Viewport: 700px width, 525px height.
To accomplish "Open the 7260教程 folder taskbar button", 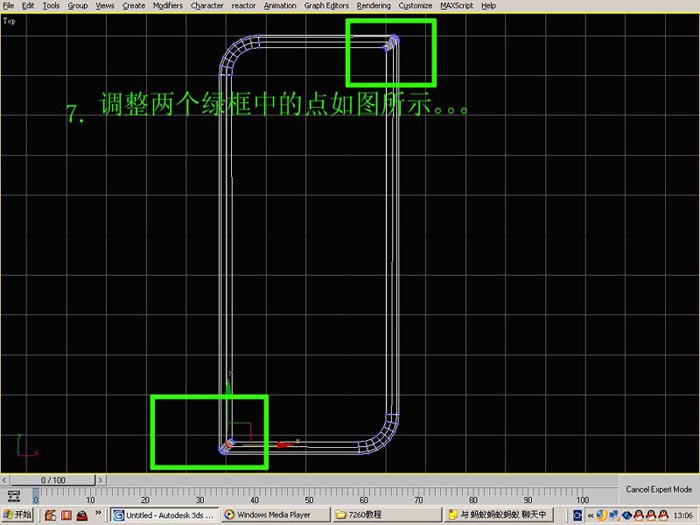I will 387,515.
